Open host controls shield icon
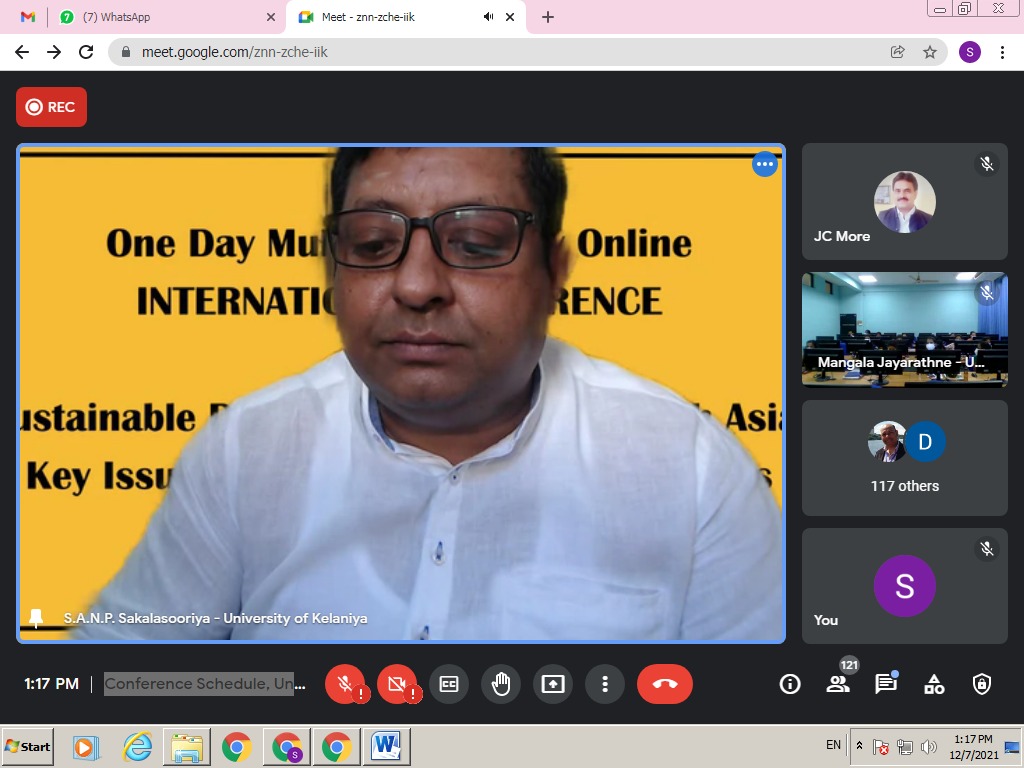The width and height of the screenshot is (1024, 768). click(982, 684)
